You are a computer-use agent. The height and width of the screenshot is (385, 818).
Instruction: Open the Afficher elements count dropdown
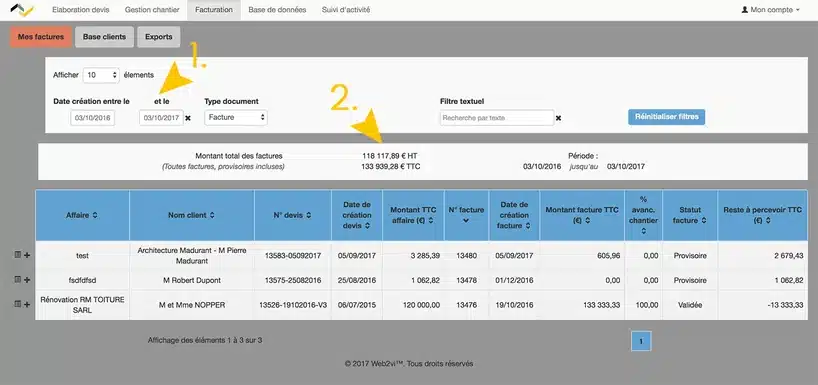pos(101,75)
